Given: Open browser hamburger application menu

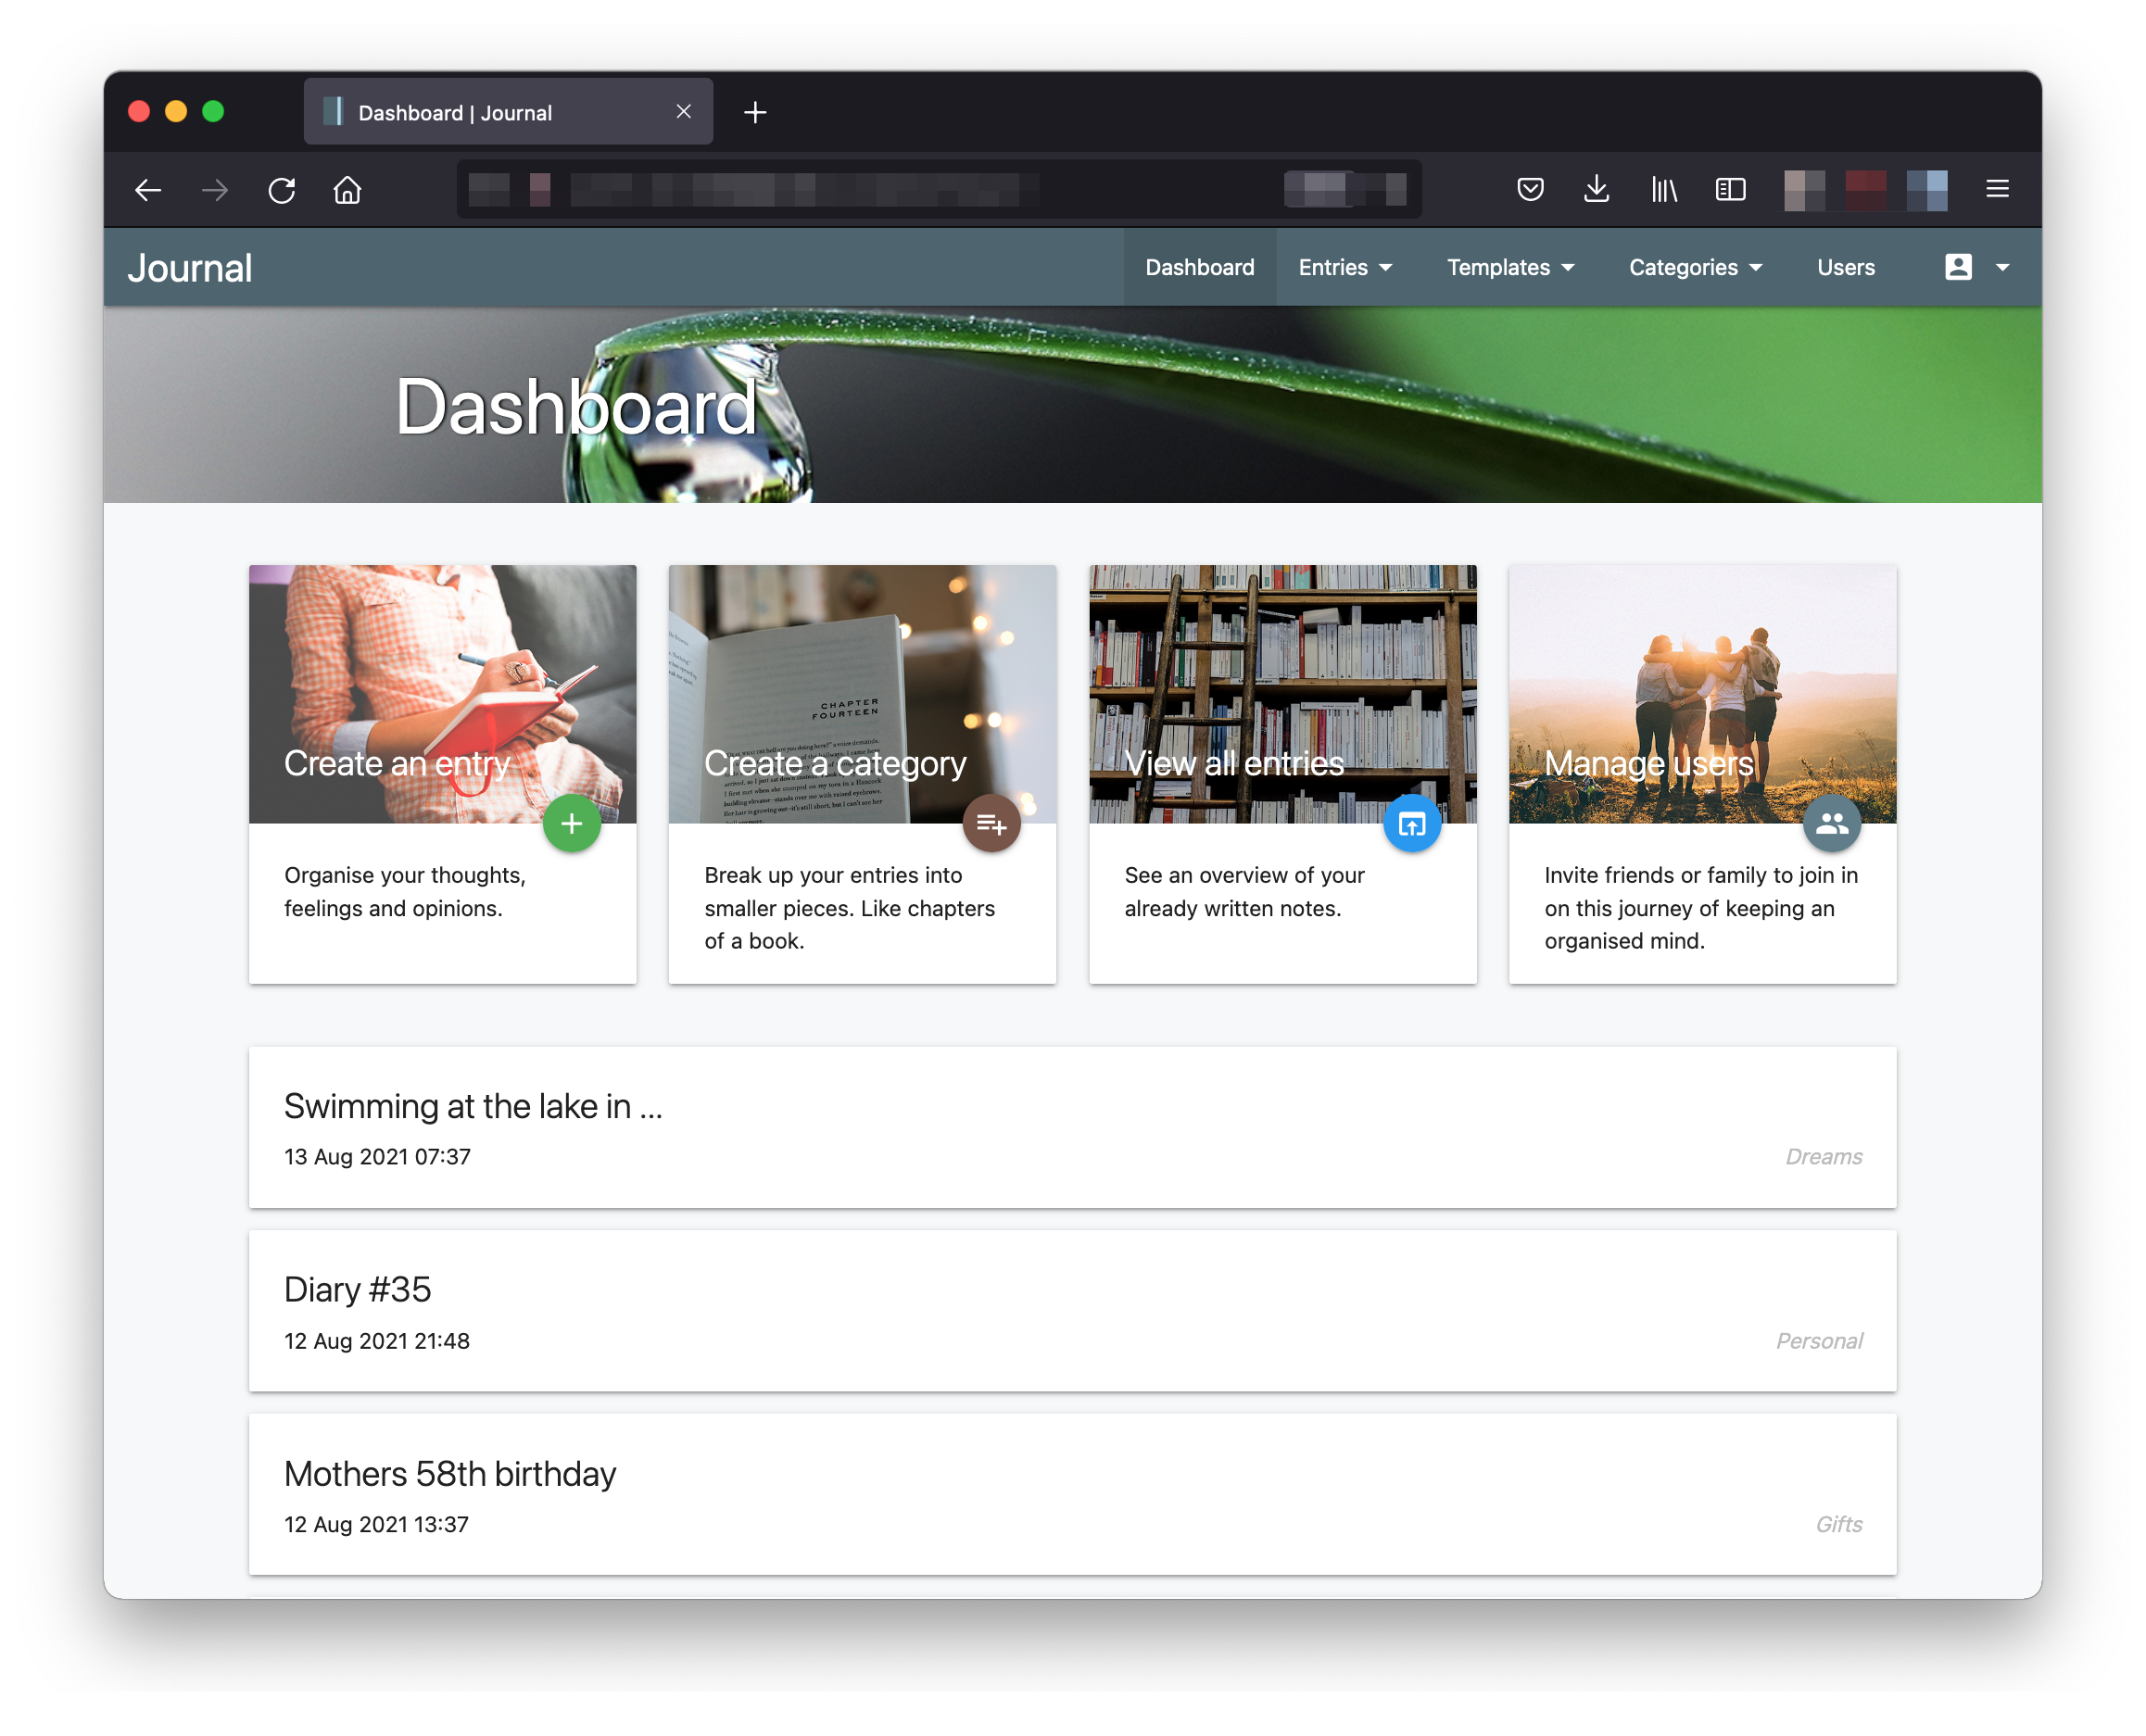Looking at the screenshot, I should click(1996, 189).
